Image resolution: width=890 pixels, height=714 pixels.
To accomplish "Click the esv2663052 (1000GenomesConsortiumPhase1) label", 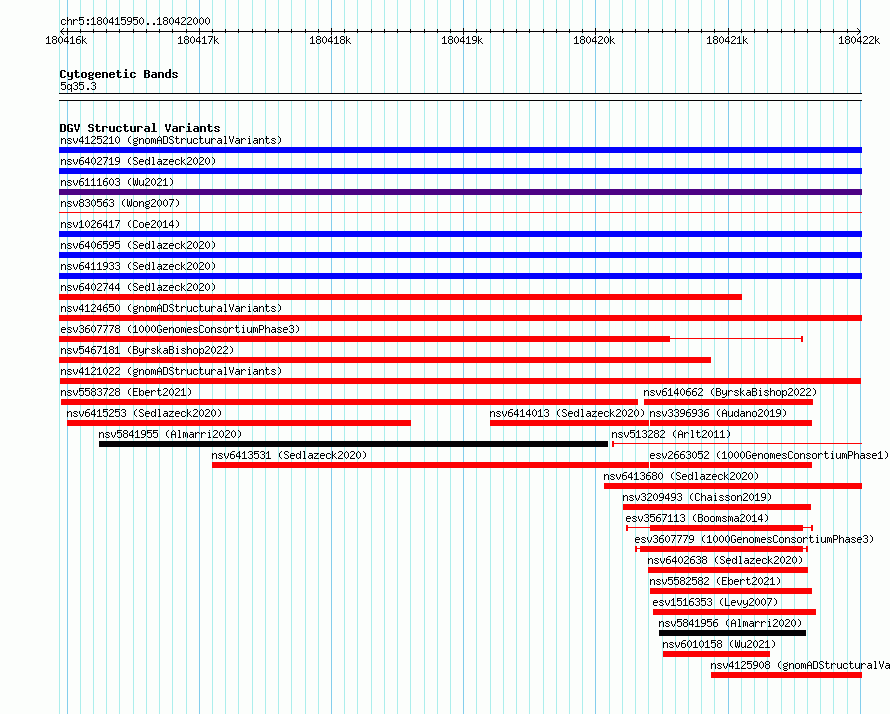I will pyautogui.click(x=769, y=455).
